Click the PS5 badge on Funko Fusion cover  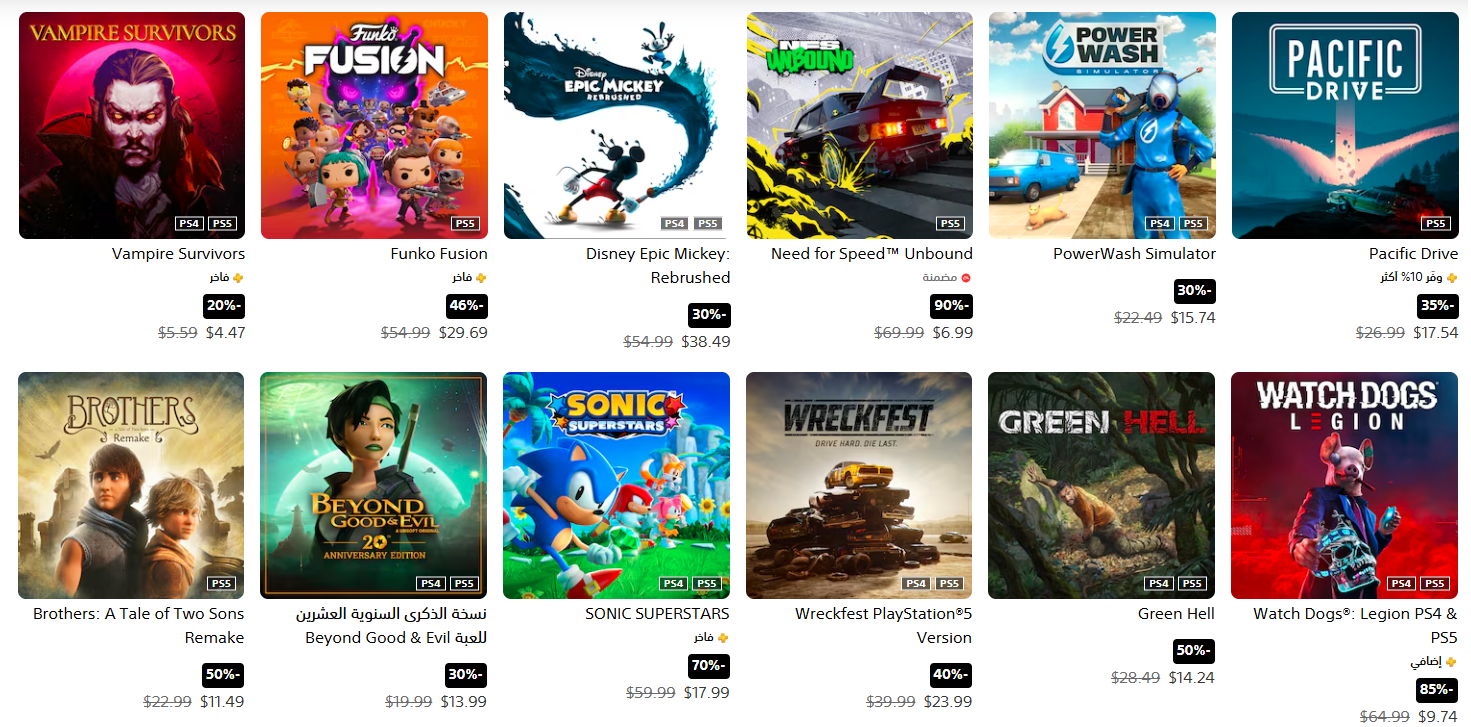[465, 224]
